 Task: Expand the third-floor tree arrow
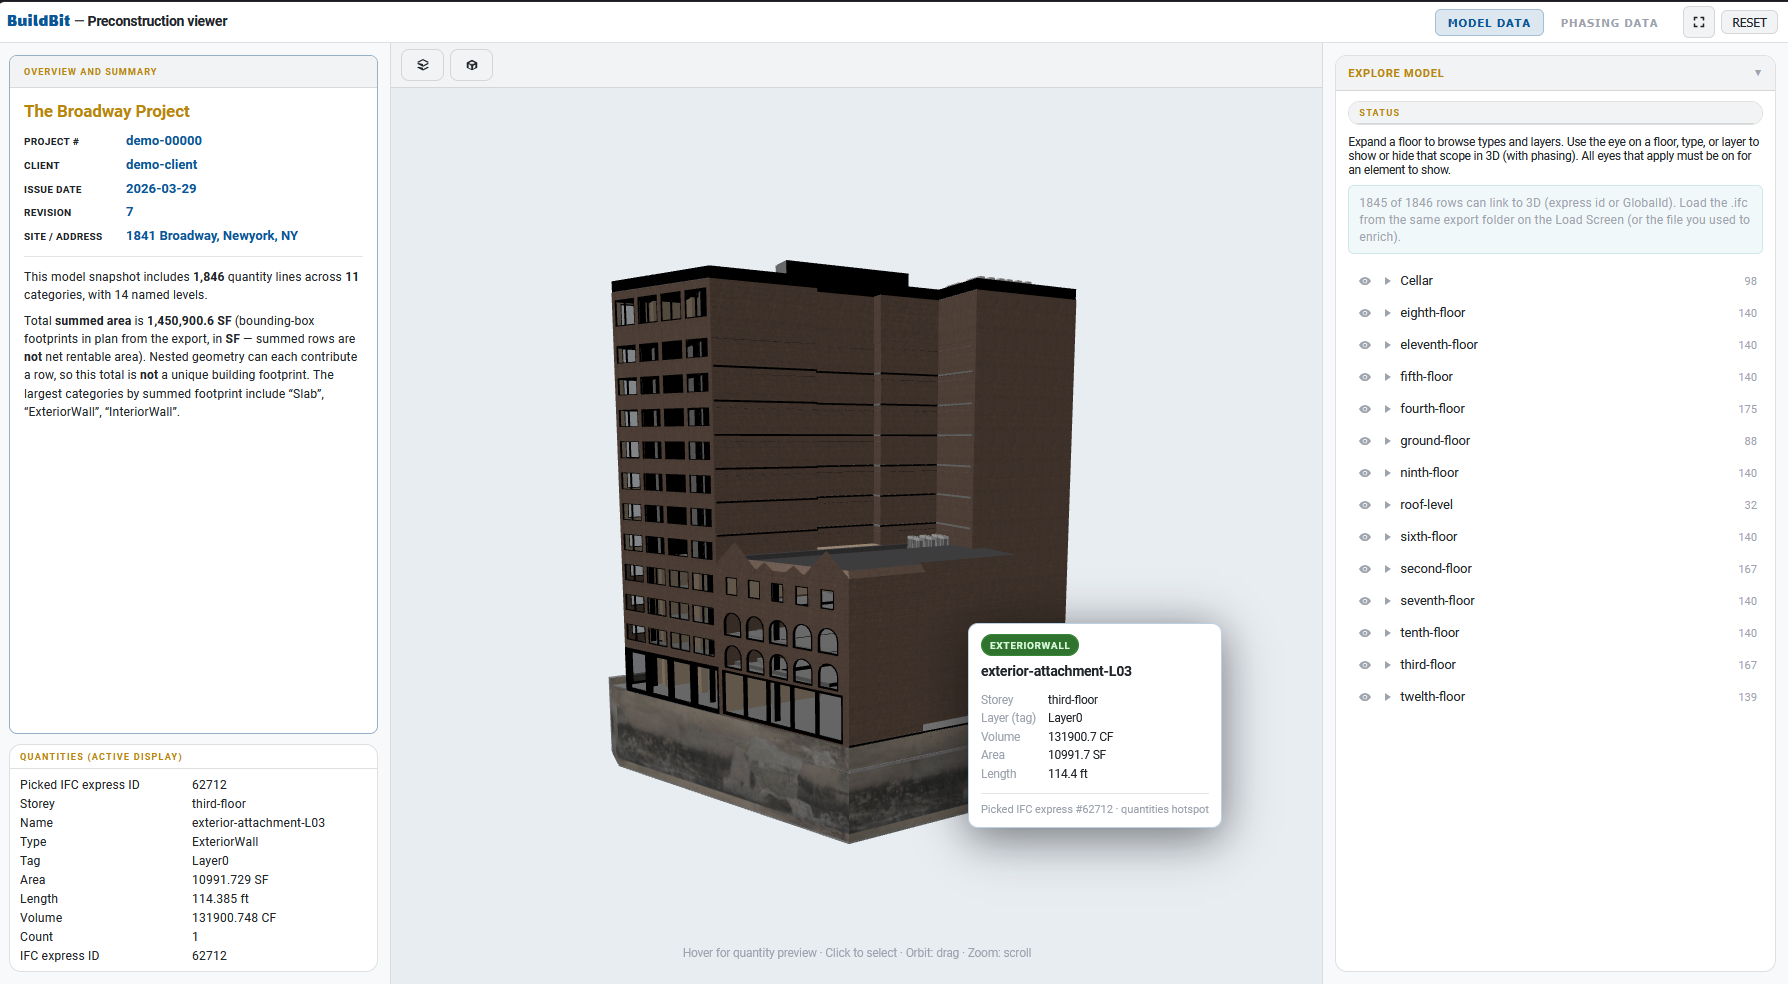[x=1387, y=665]
